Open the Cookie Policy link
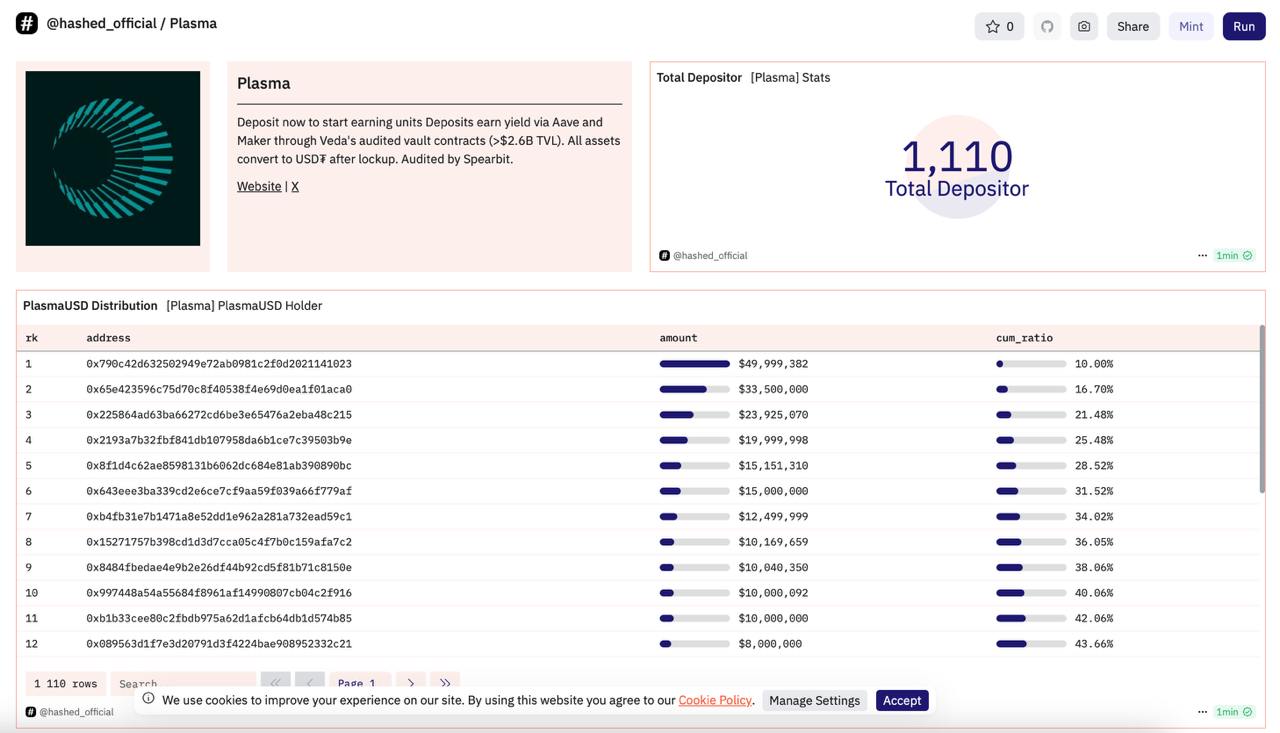 pos(715,700)
